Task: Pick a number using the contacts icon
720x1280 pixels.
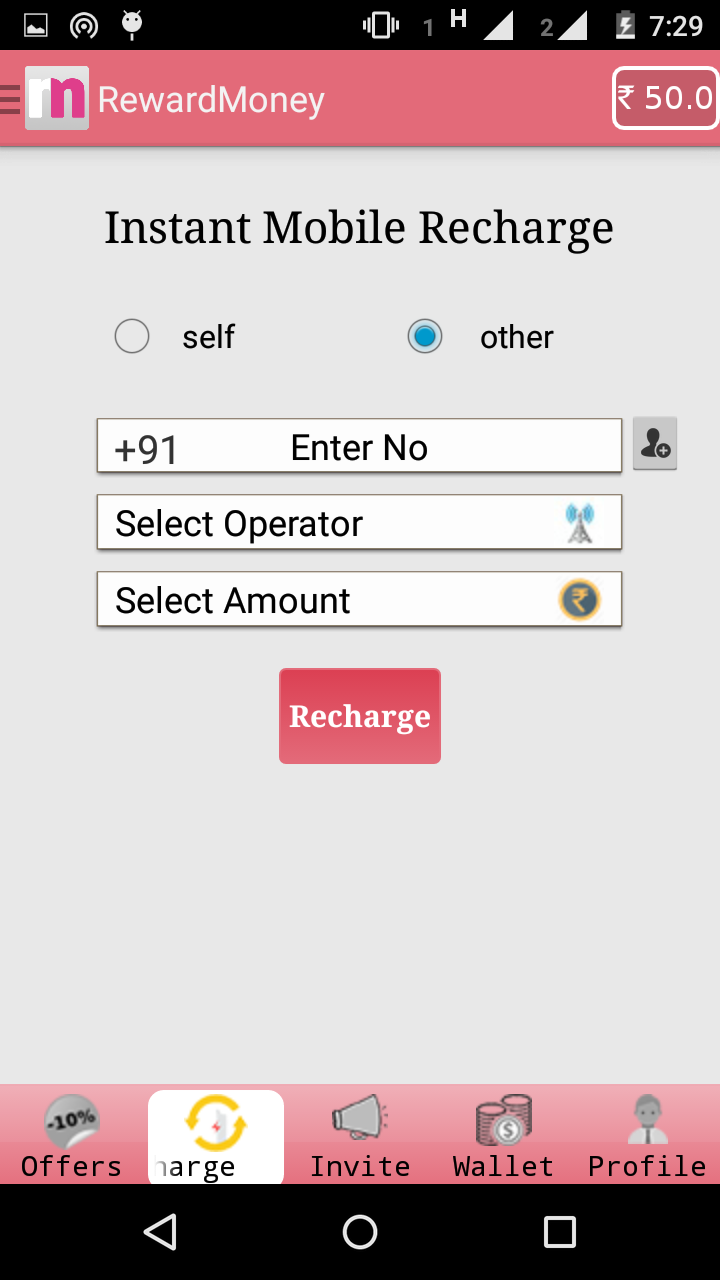Action: [655, 443]
